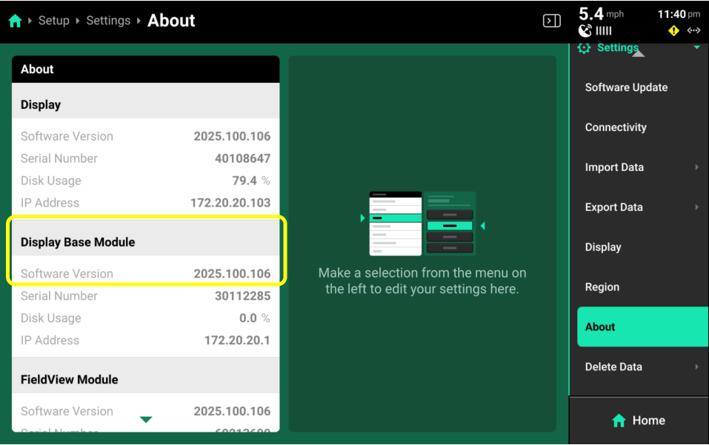
Task: Open Delete Data menu item
Action: [638, 367]
